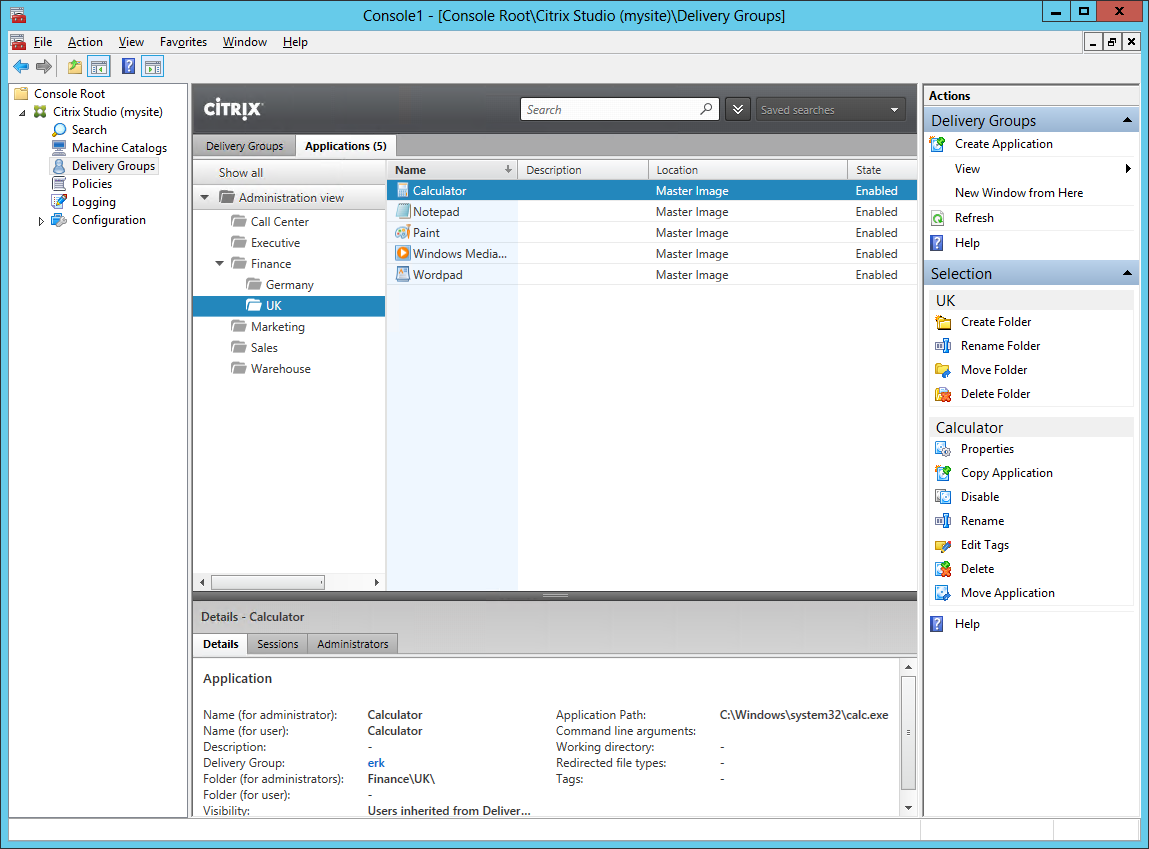This screenshot has width=1149, height=849.
Task: Open the Sessions tab in details pane
Action: click(x=277, y=644)
